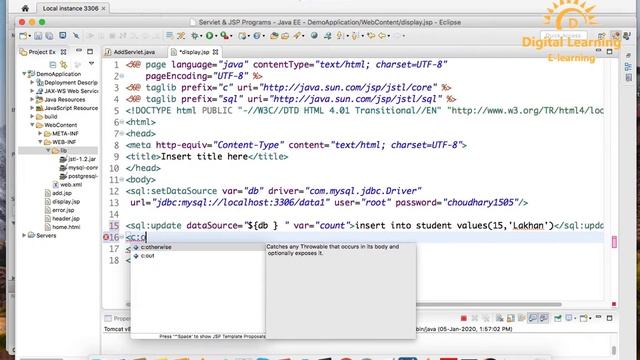Click the Search flashlight toolbar icon
The height and width of the screenshot is (360, 640).
[297, 36]
